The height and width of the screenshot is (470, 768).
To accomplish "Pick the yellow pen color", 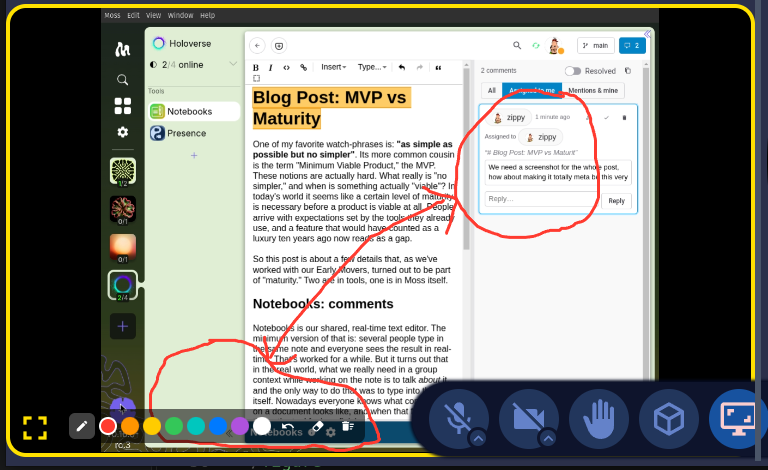I will point(152,426).
